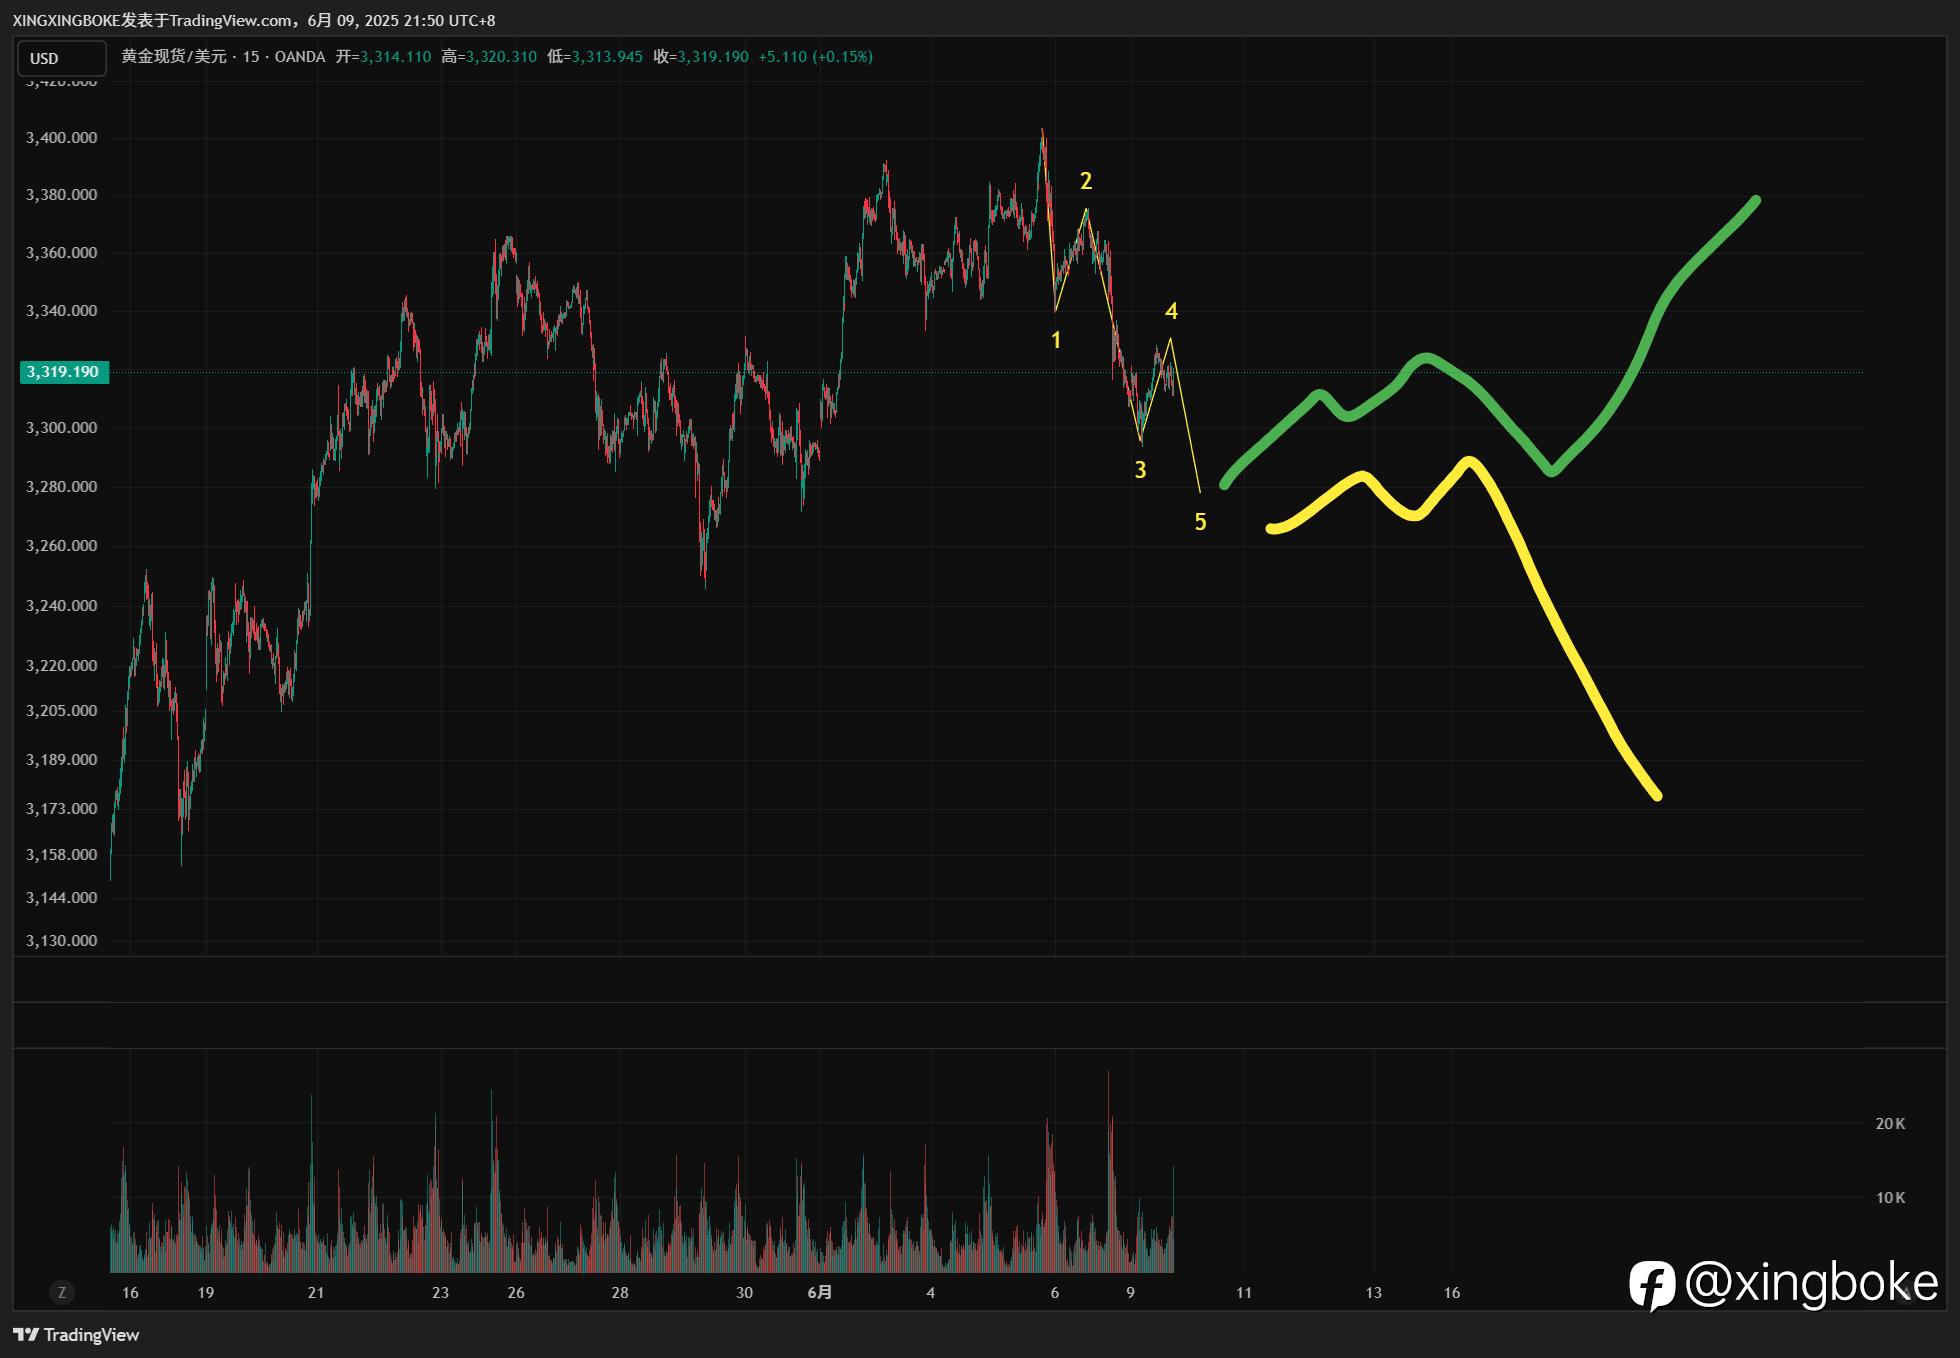Click the 黄金现货/美元 symbol title

(x=174, y=57)
